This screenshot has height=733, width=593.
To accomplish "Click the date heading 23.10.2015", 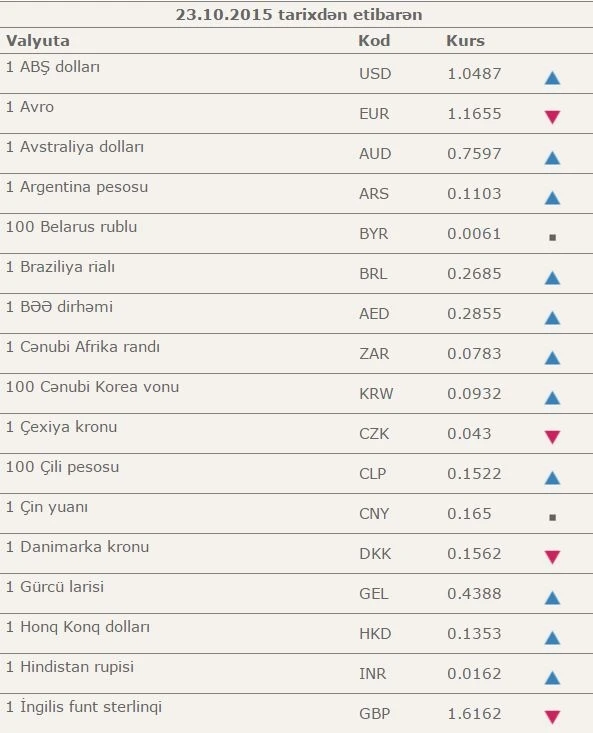I will [224, 14].
